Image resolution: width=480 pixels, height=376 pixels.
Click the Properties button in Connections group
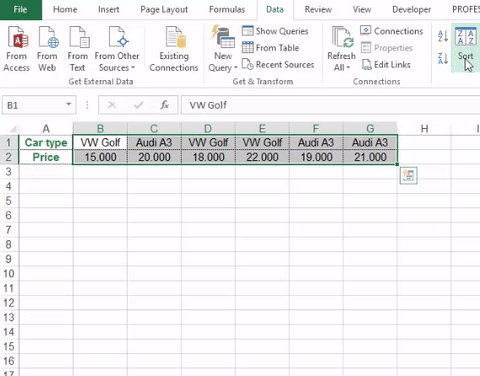coord(387,48)
